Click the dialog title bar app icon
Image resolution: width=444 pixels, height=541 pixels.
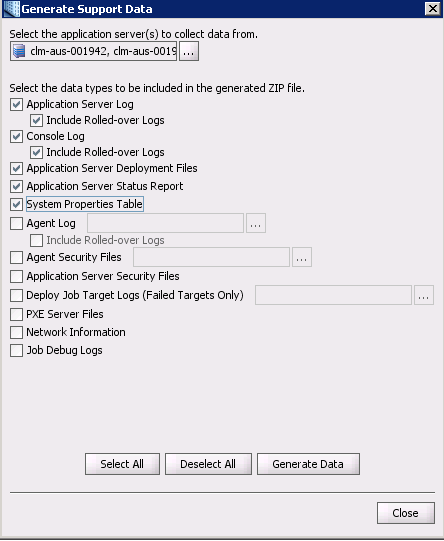pos(12,8)
